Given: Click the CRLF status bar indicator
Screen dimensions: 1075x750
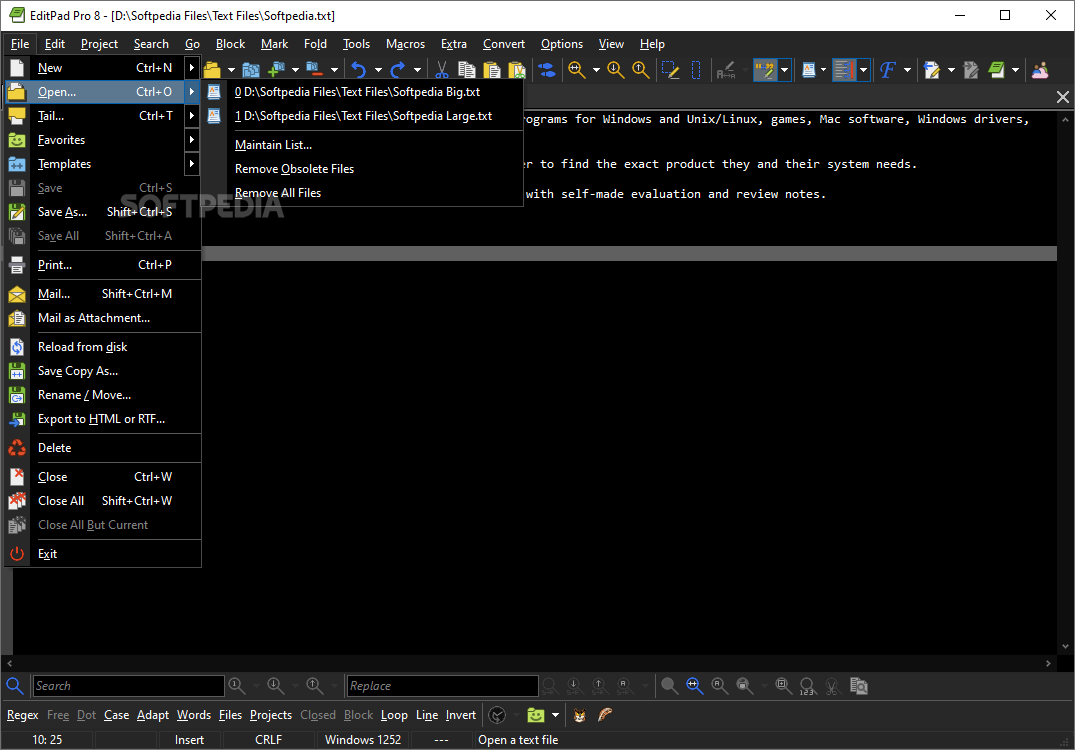Looking at the screenshot, I should pyautogui.click(x=269, y=740).
